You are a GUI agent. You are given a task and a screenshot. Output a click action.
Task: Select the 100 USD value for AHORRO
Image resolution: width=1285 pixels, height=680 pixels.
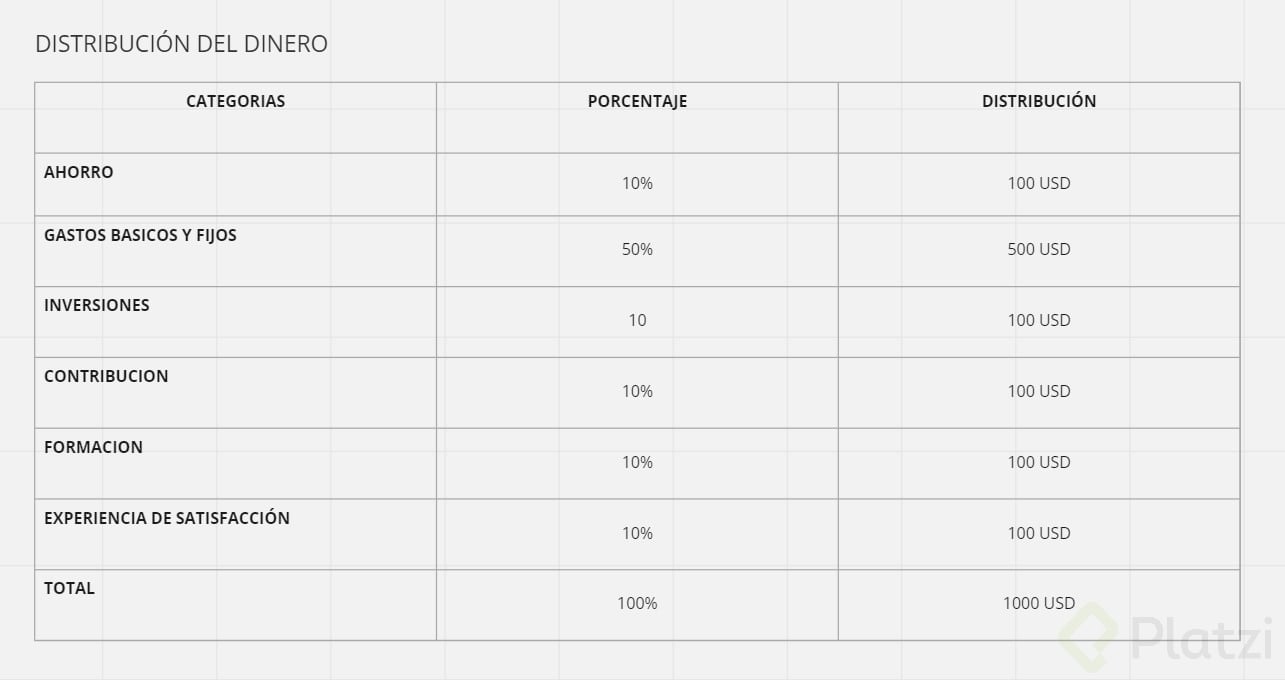click(1039, 183)
